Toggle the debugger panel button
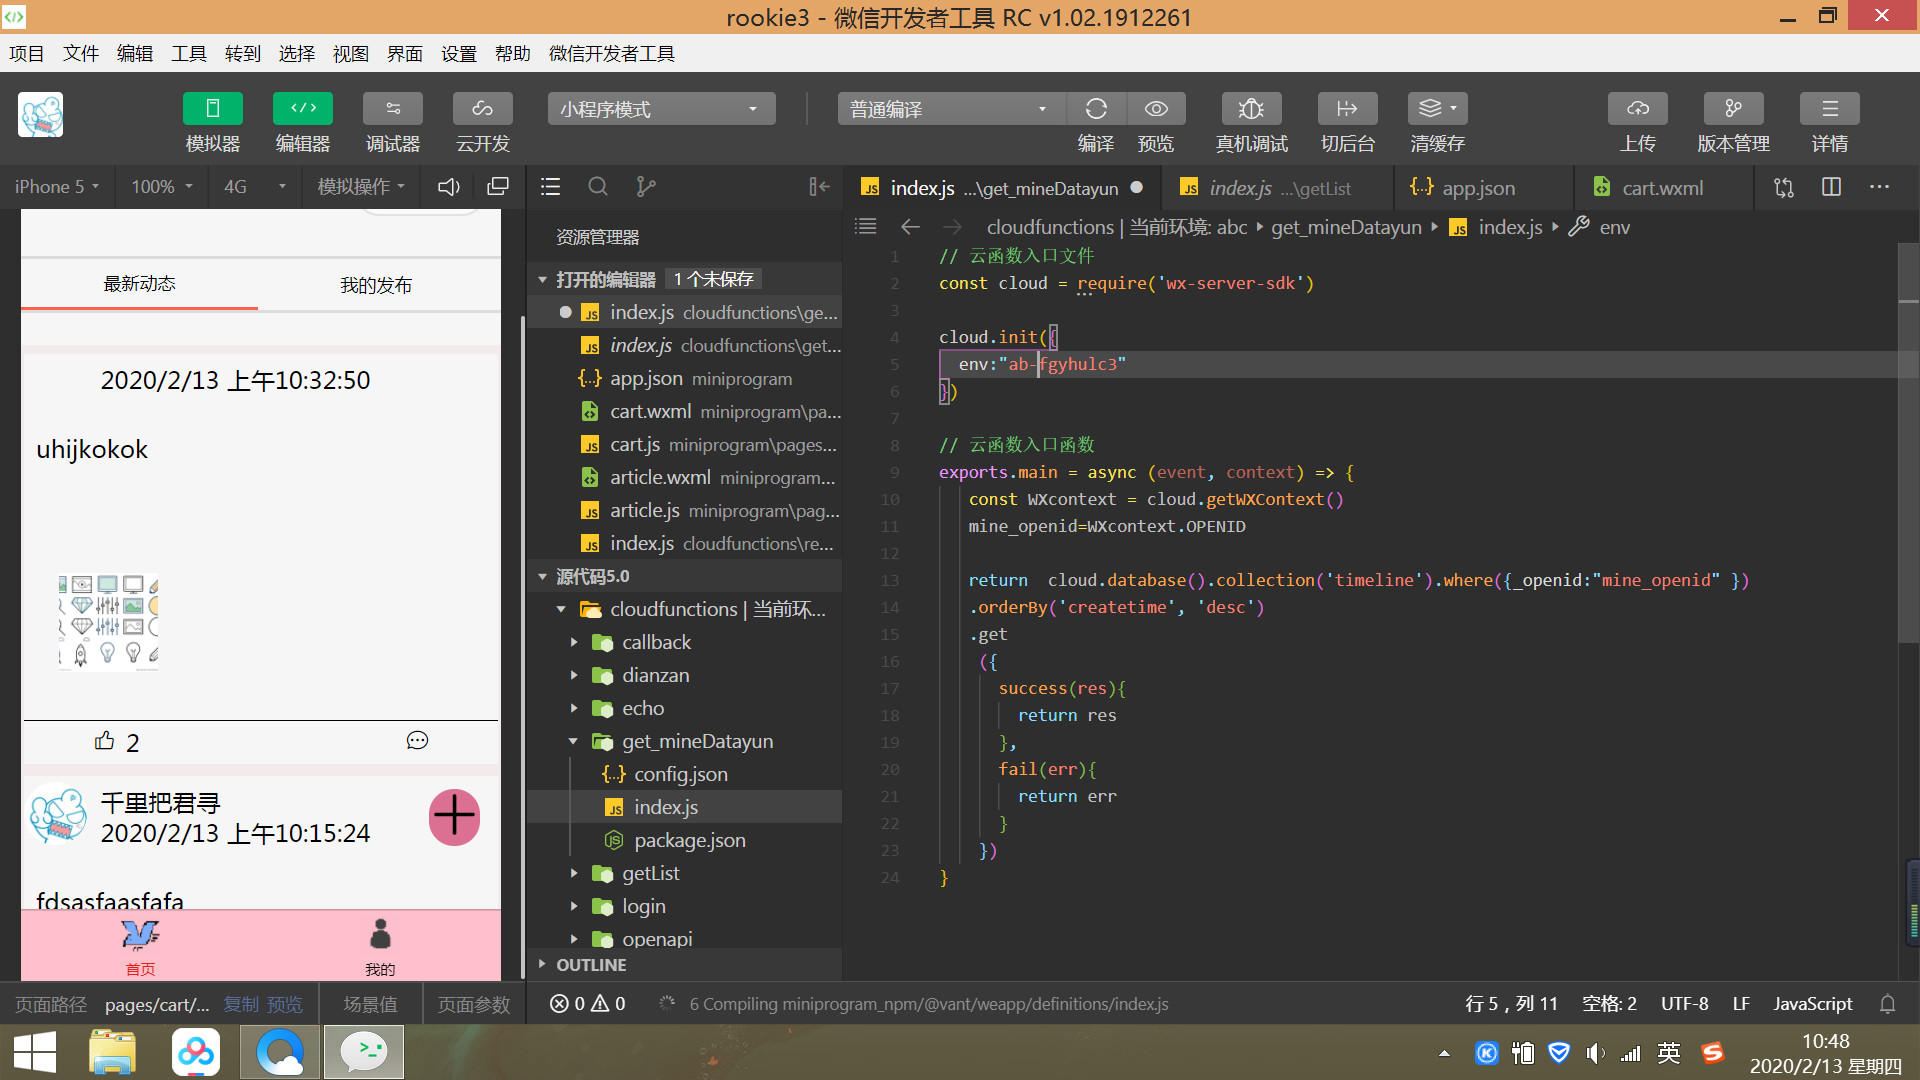Image resolution: width=1920 pixels, height=1080 pixels. pyautogui.click(x=392, y=109)
